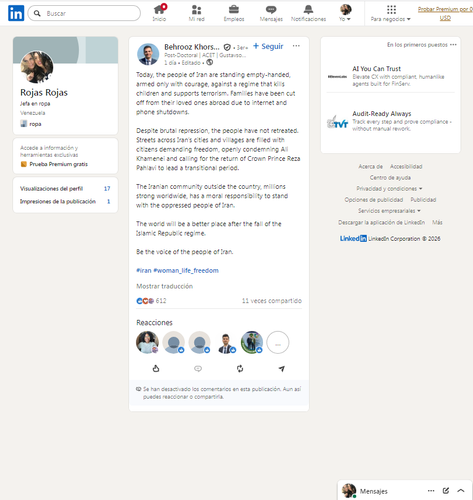Viewport: 473px width, 500px height.
Task: Expand the Mensajes panel chevron
Action: 461,491
